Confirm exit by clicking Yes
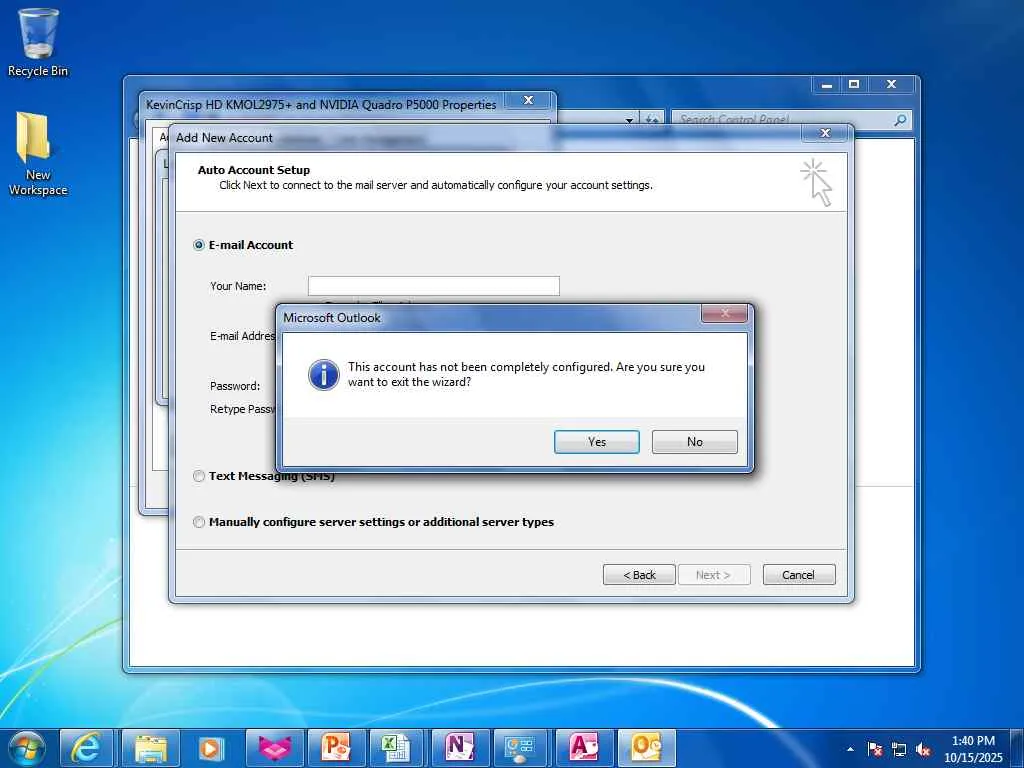This screenshot has width=1024, height=768. 596,442
